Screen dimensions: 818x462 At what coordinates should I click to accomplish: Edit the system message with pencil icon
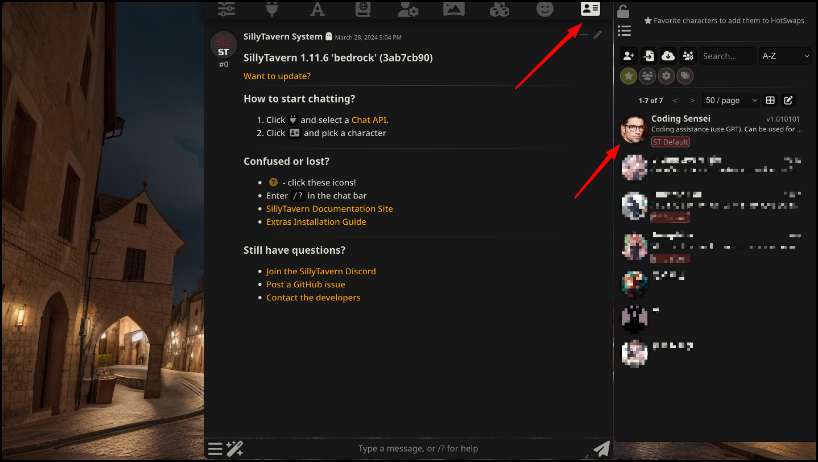[597, 35]
